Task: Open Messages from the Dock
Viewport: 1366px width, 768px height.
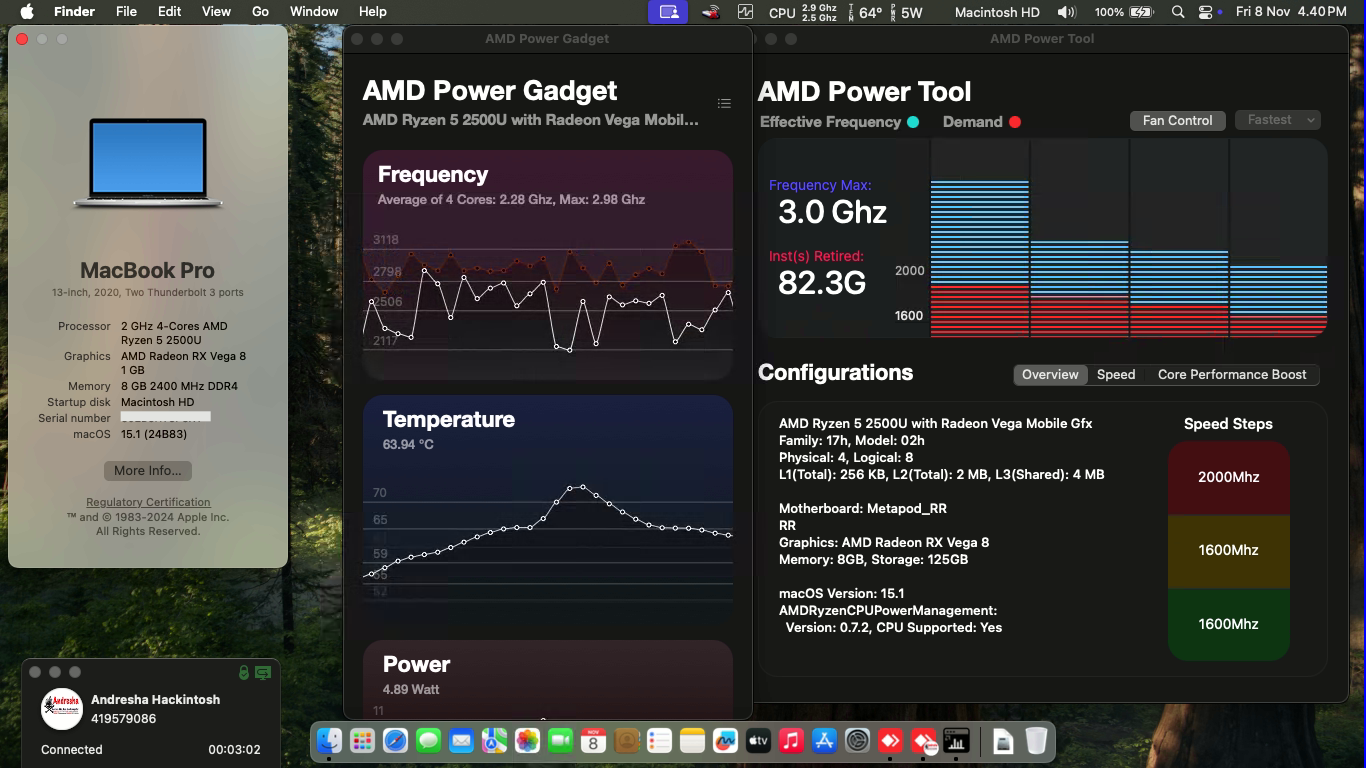Action: click(428, 741)
